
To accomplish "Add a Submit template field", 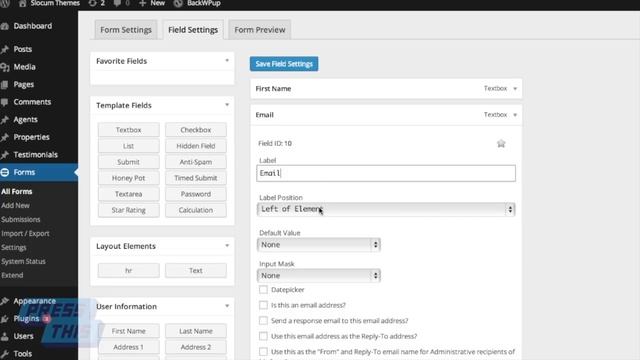I will tap(129, 162).
